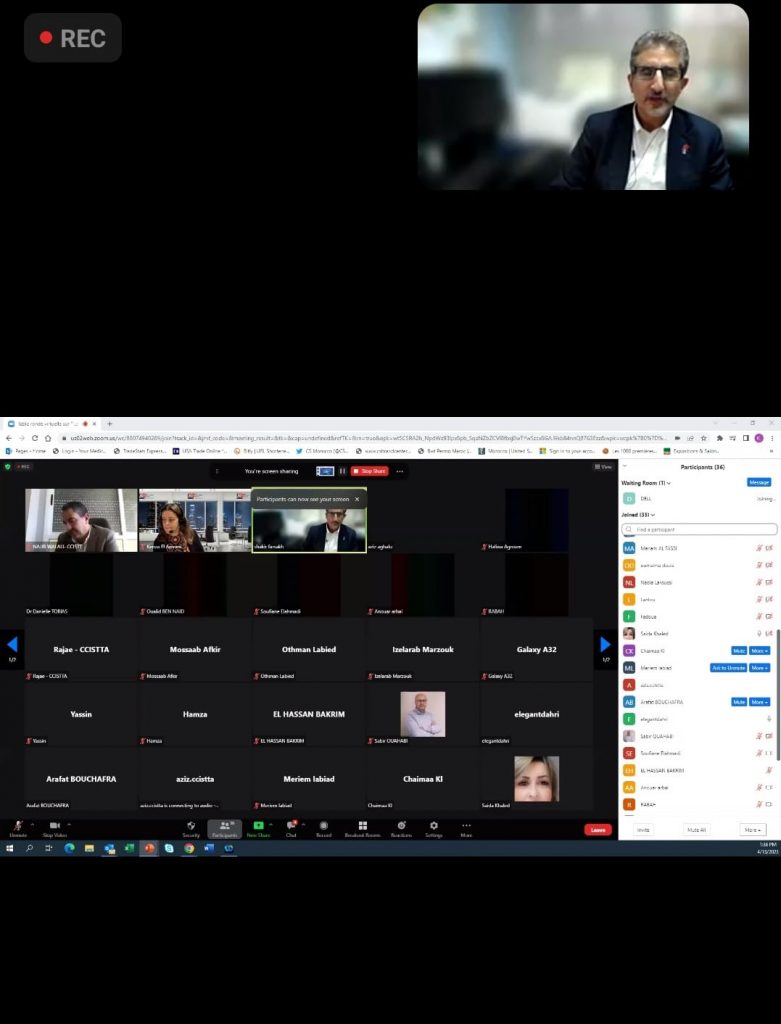
Task: Click the Unmute microphone icon
Action: pos(18,826)
